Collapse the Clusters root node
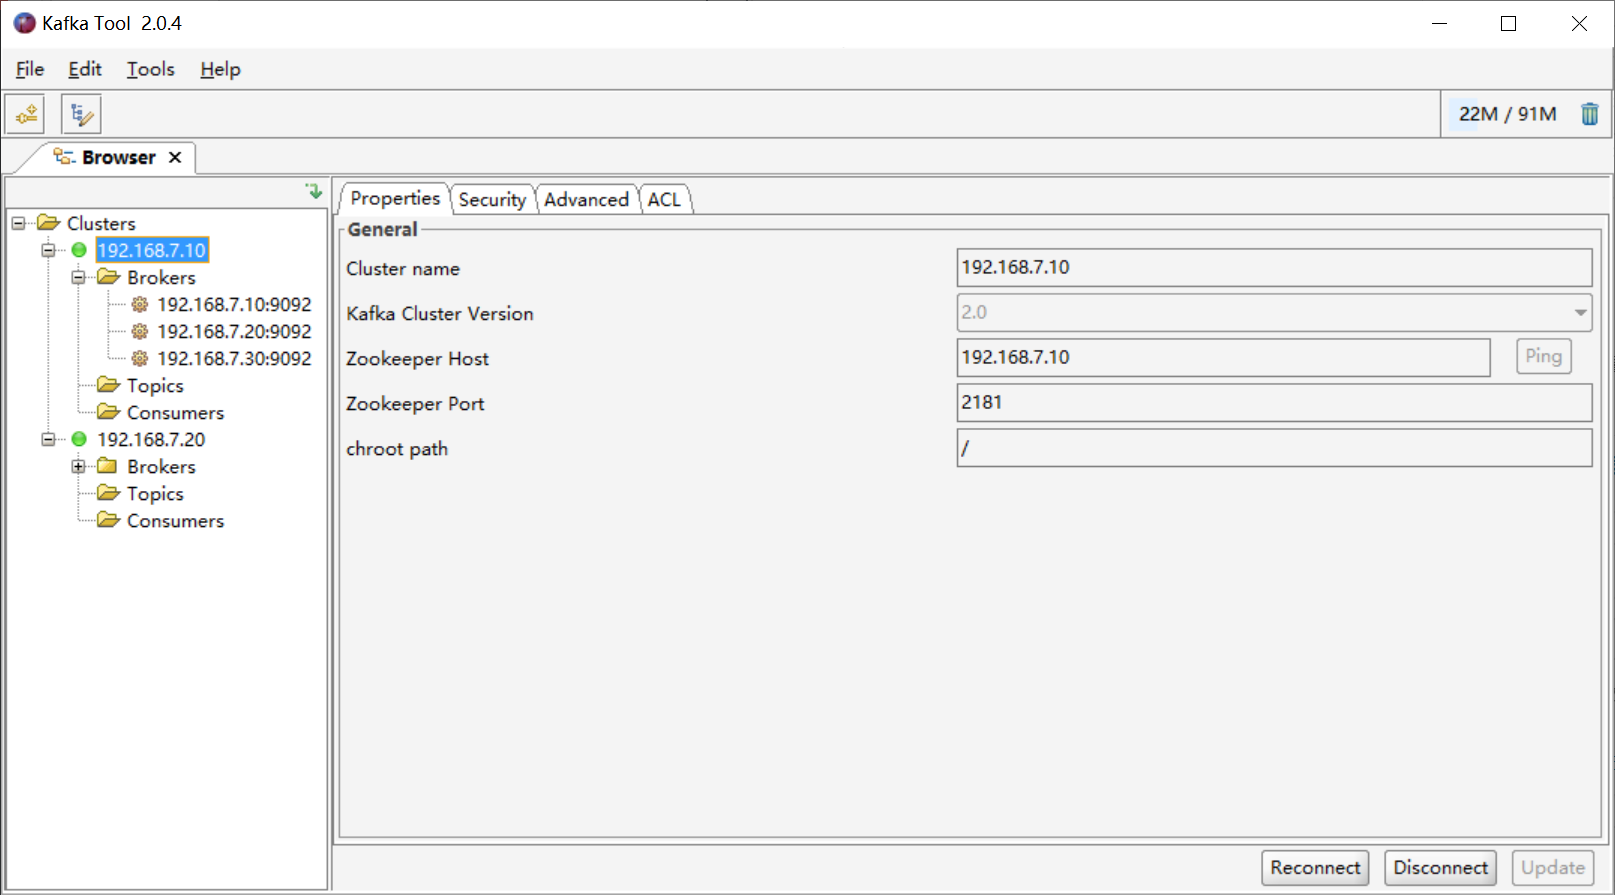Screen dimensions: 1615x895 pyautogui.click(x=18, y=223)
